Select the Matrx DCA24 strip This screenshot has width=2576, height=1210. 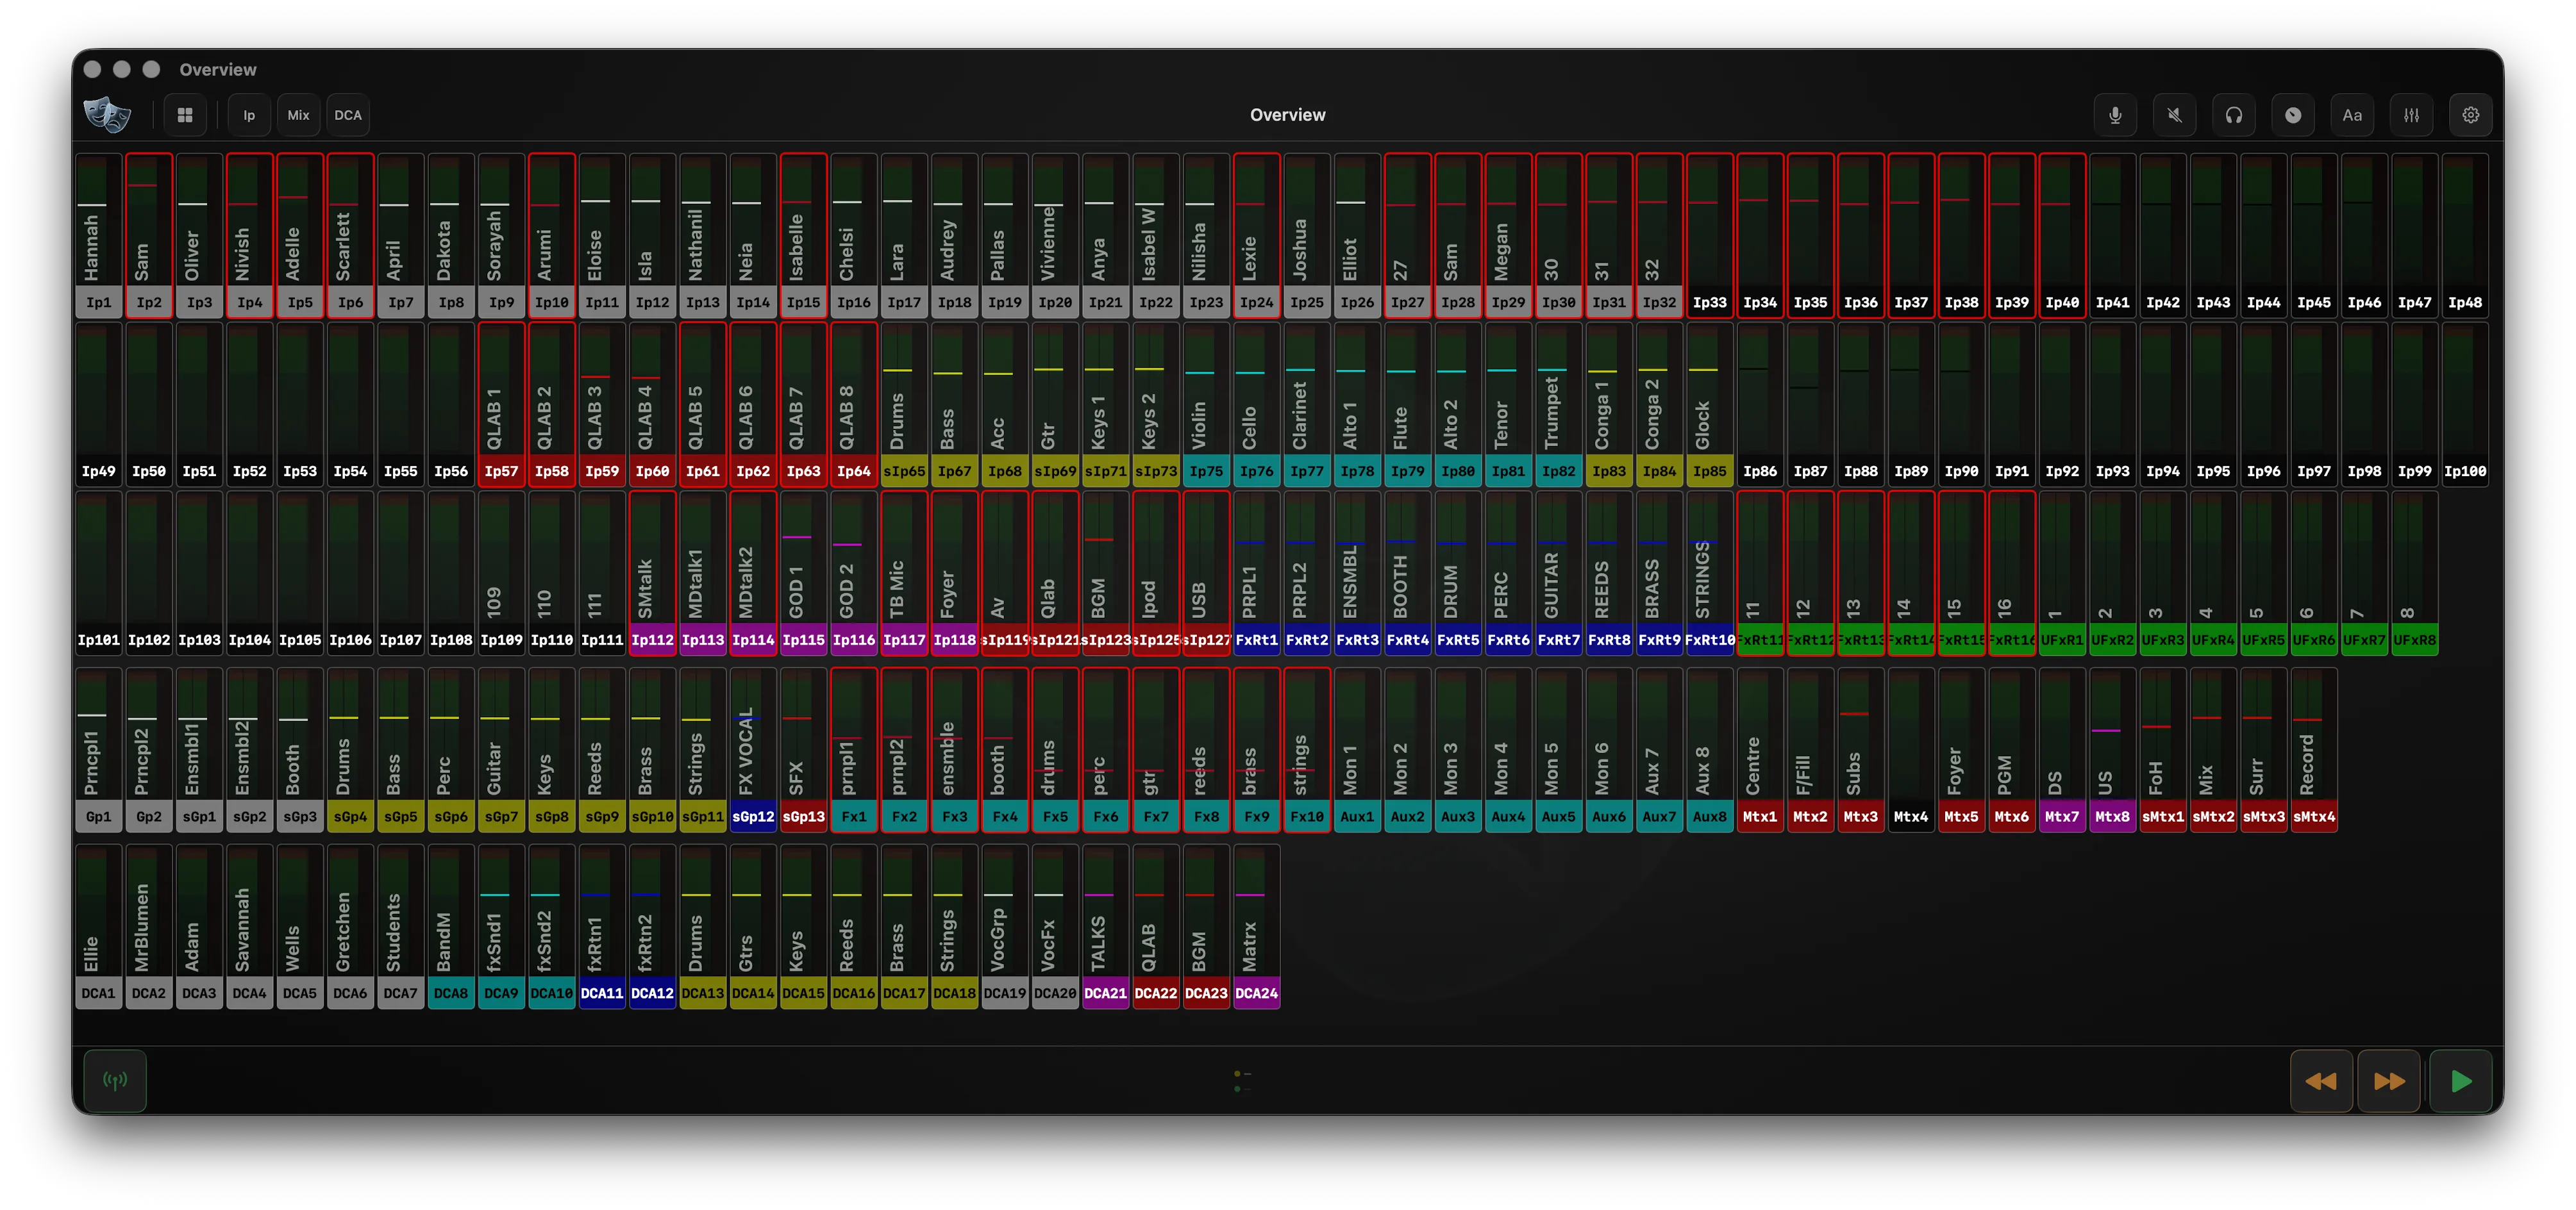coord(1256,926)
